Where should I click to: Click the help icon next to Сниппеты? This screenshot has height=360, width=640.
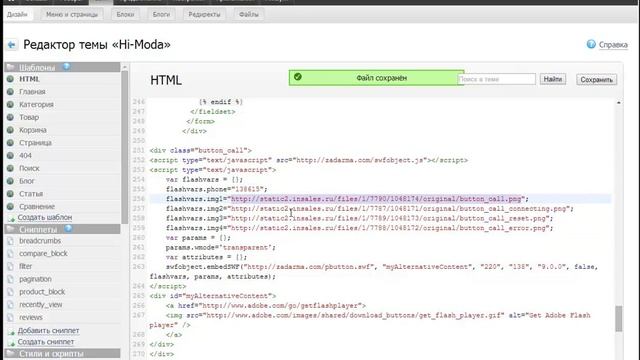(68, 229)
